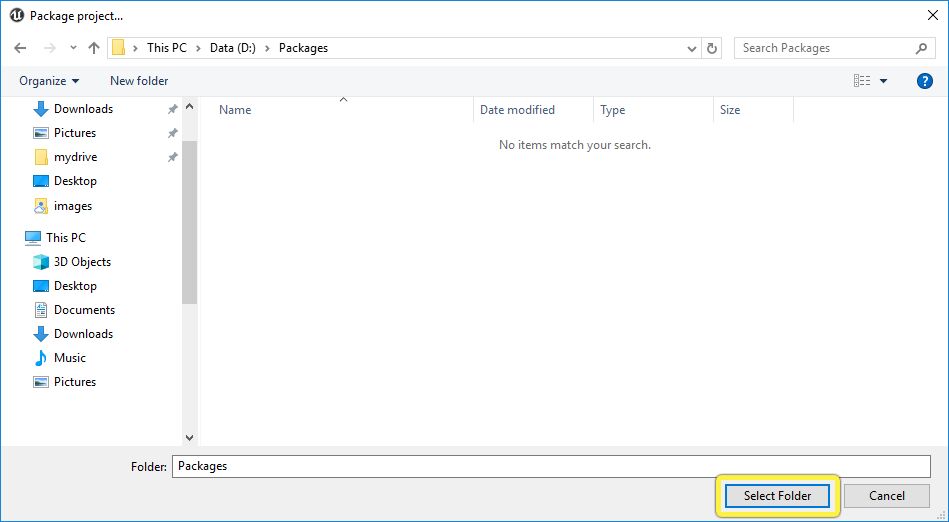Screen dimensions: 949x522
Task: Click navigation pane scroll down arrow
Action: pos(189,438)
